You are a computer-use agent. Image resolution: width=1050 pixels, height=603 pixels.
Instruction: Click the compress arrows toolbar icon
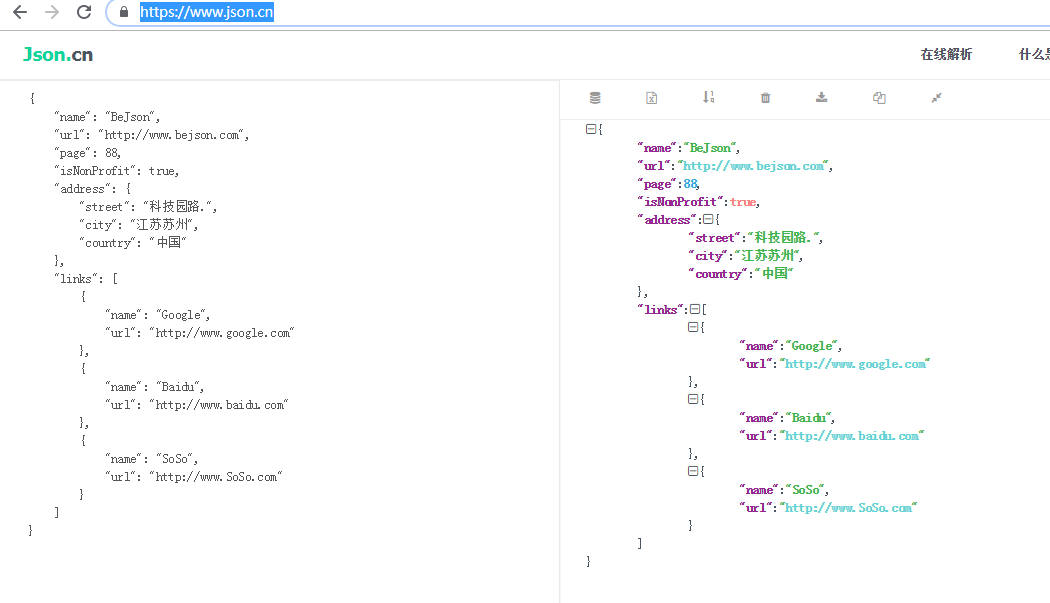click(x=936, y=98)
